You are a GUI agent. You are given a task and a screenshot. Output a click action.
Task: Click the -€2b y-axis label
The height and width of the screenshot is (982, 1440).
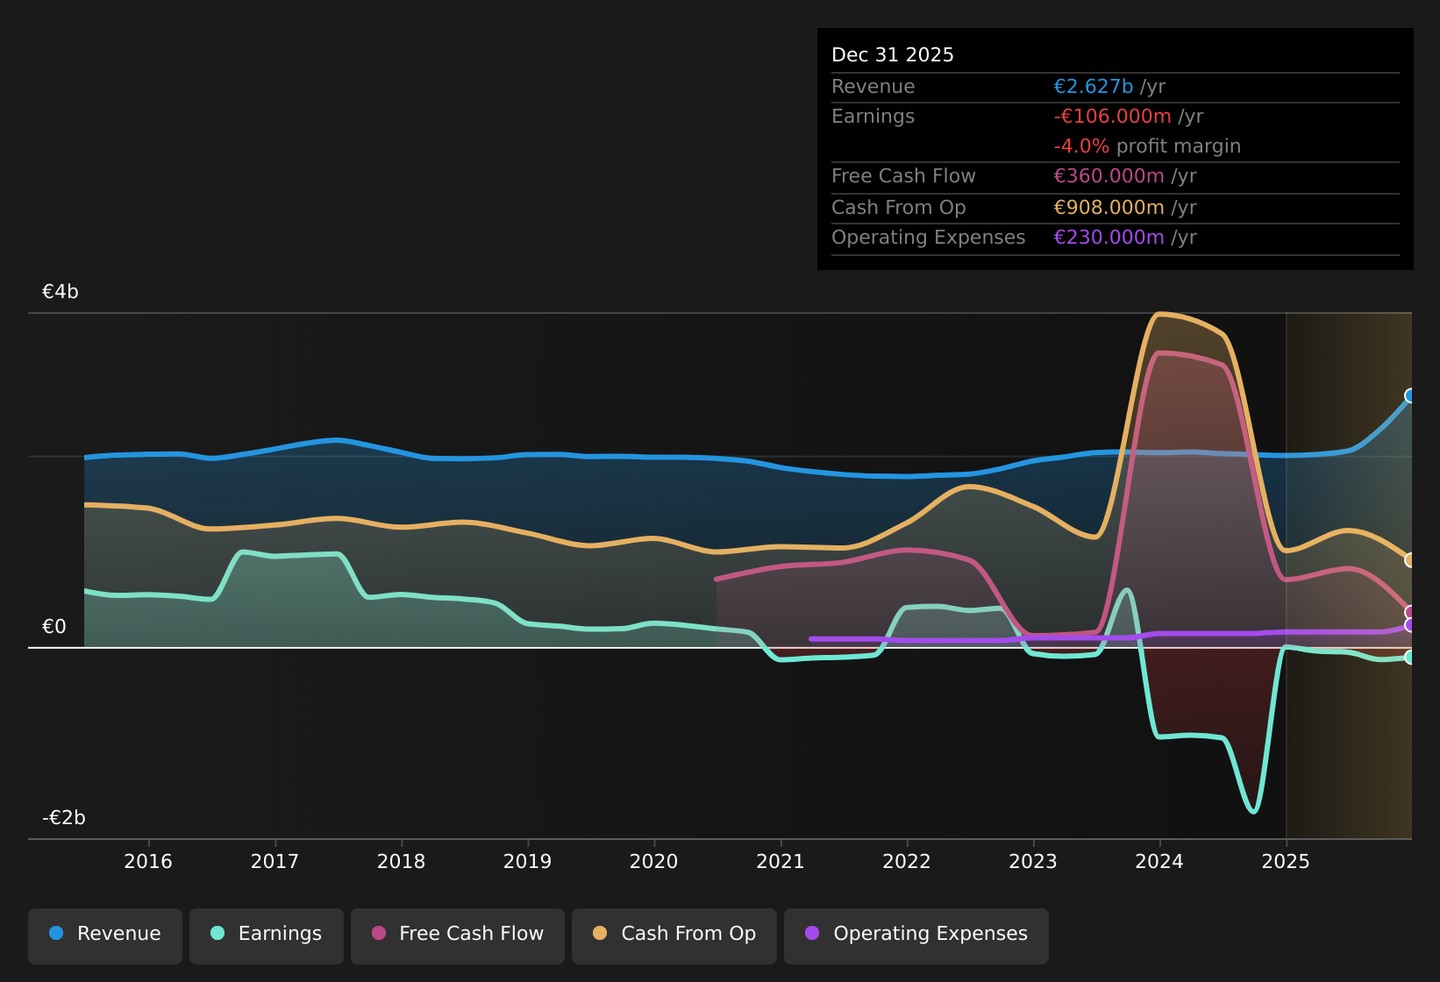point(64,818)
